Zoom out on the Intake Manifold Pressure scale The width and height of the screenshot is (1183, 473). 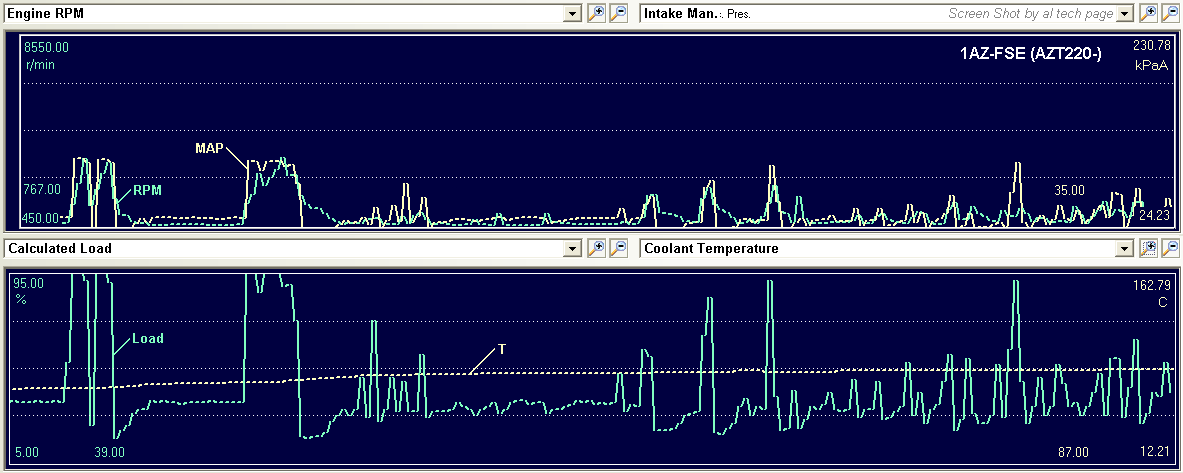click(1171, 13)
